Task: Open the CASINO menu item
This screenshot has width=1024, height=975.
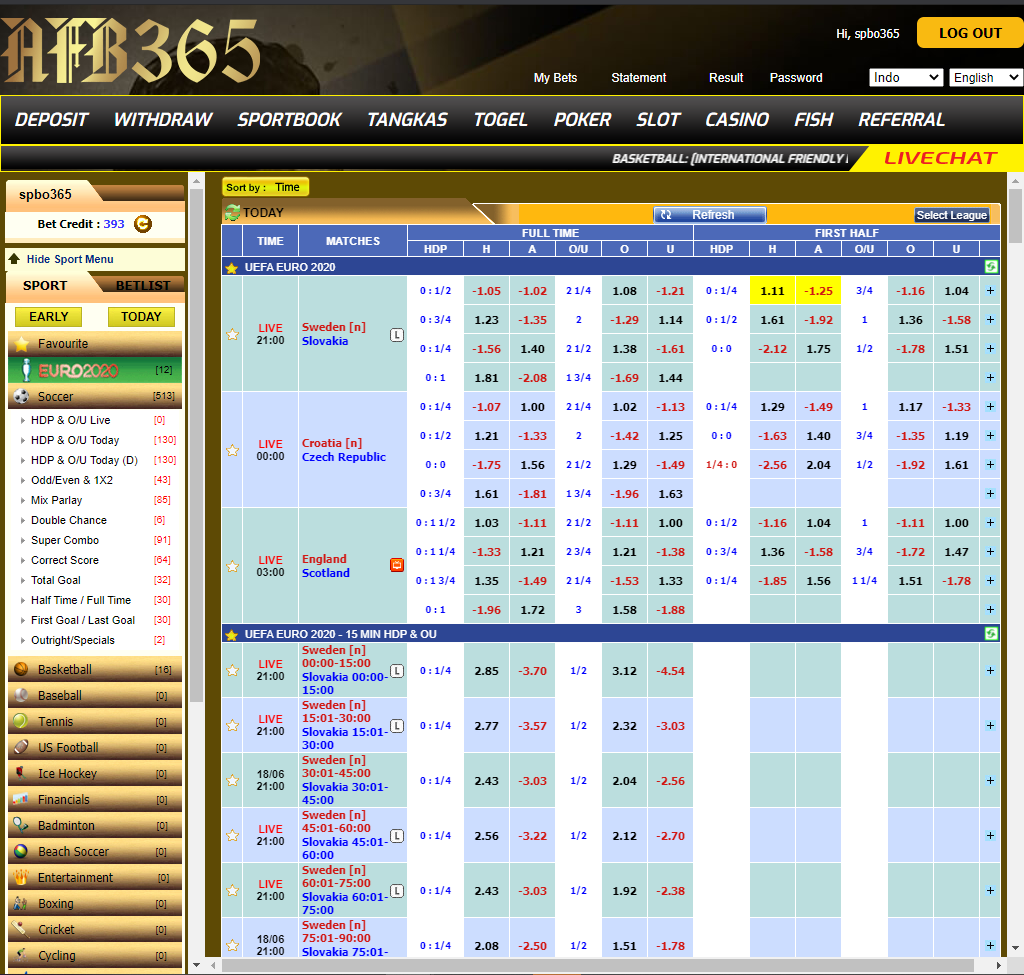Action: (x=736, y=119)
